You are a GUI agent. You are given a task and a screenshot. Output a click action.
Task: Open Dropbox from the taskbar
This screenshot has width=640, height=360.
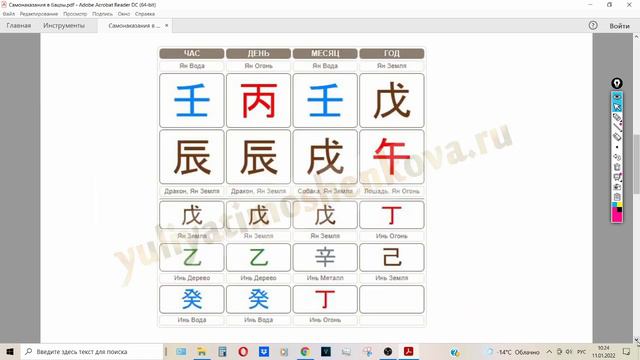pos(264,351)
